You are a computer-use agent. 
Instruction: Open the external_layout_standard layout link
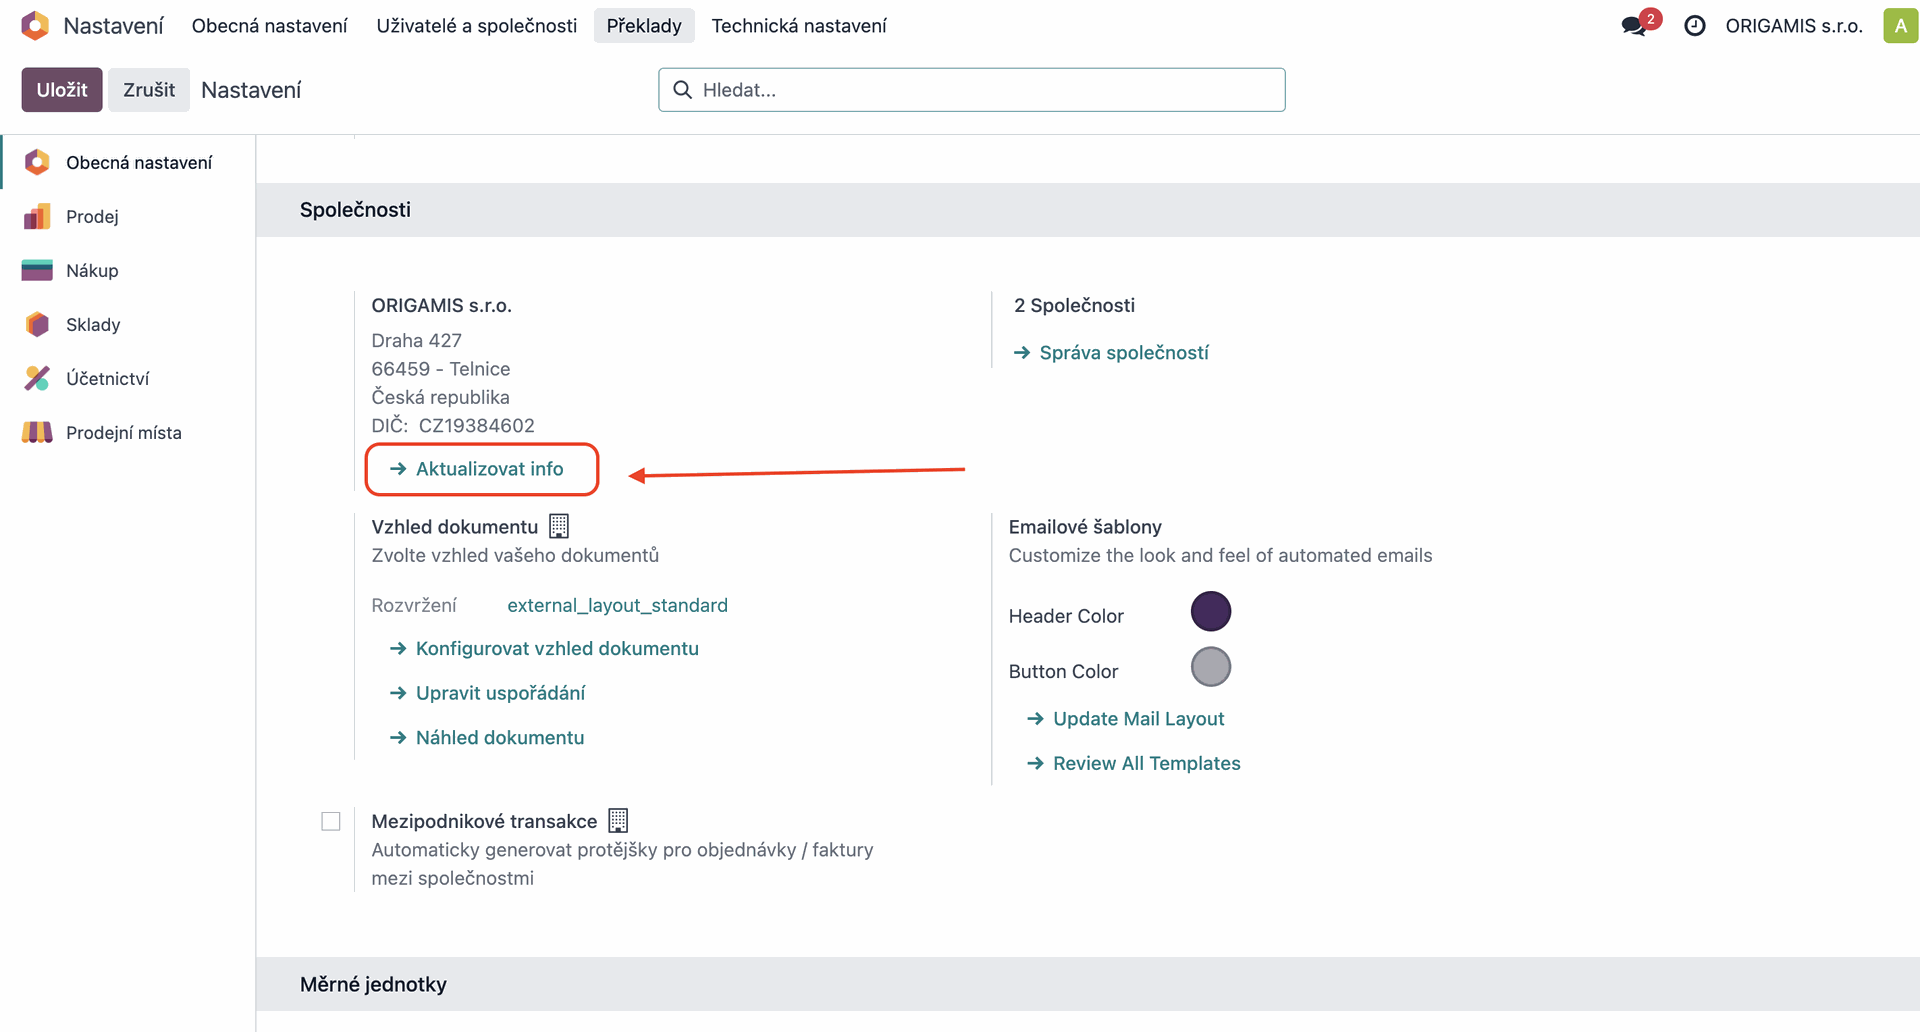pyautogui.click(x=617, y=605)
